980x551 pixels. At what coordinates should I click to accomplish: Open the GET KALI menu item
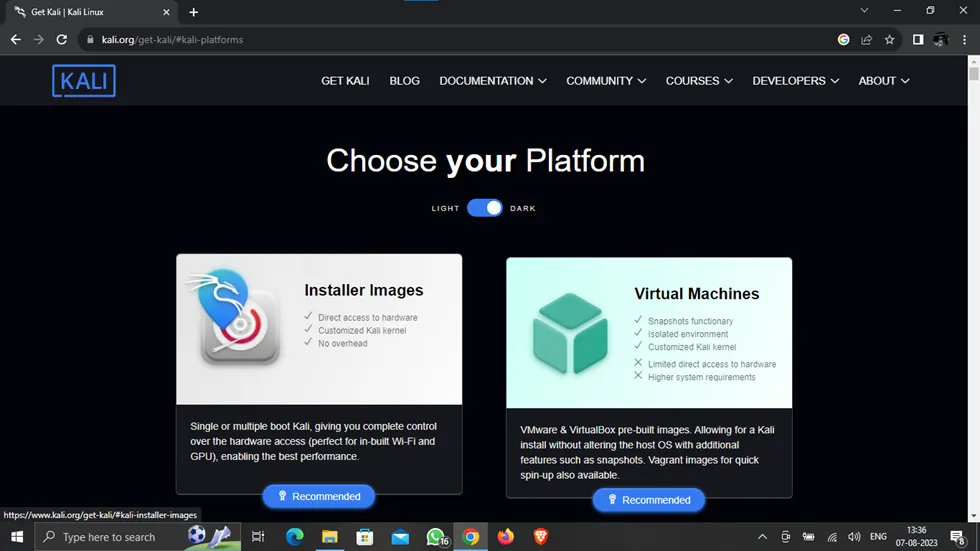[345, 81]
